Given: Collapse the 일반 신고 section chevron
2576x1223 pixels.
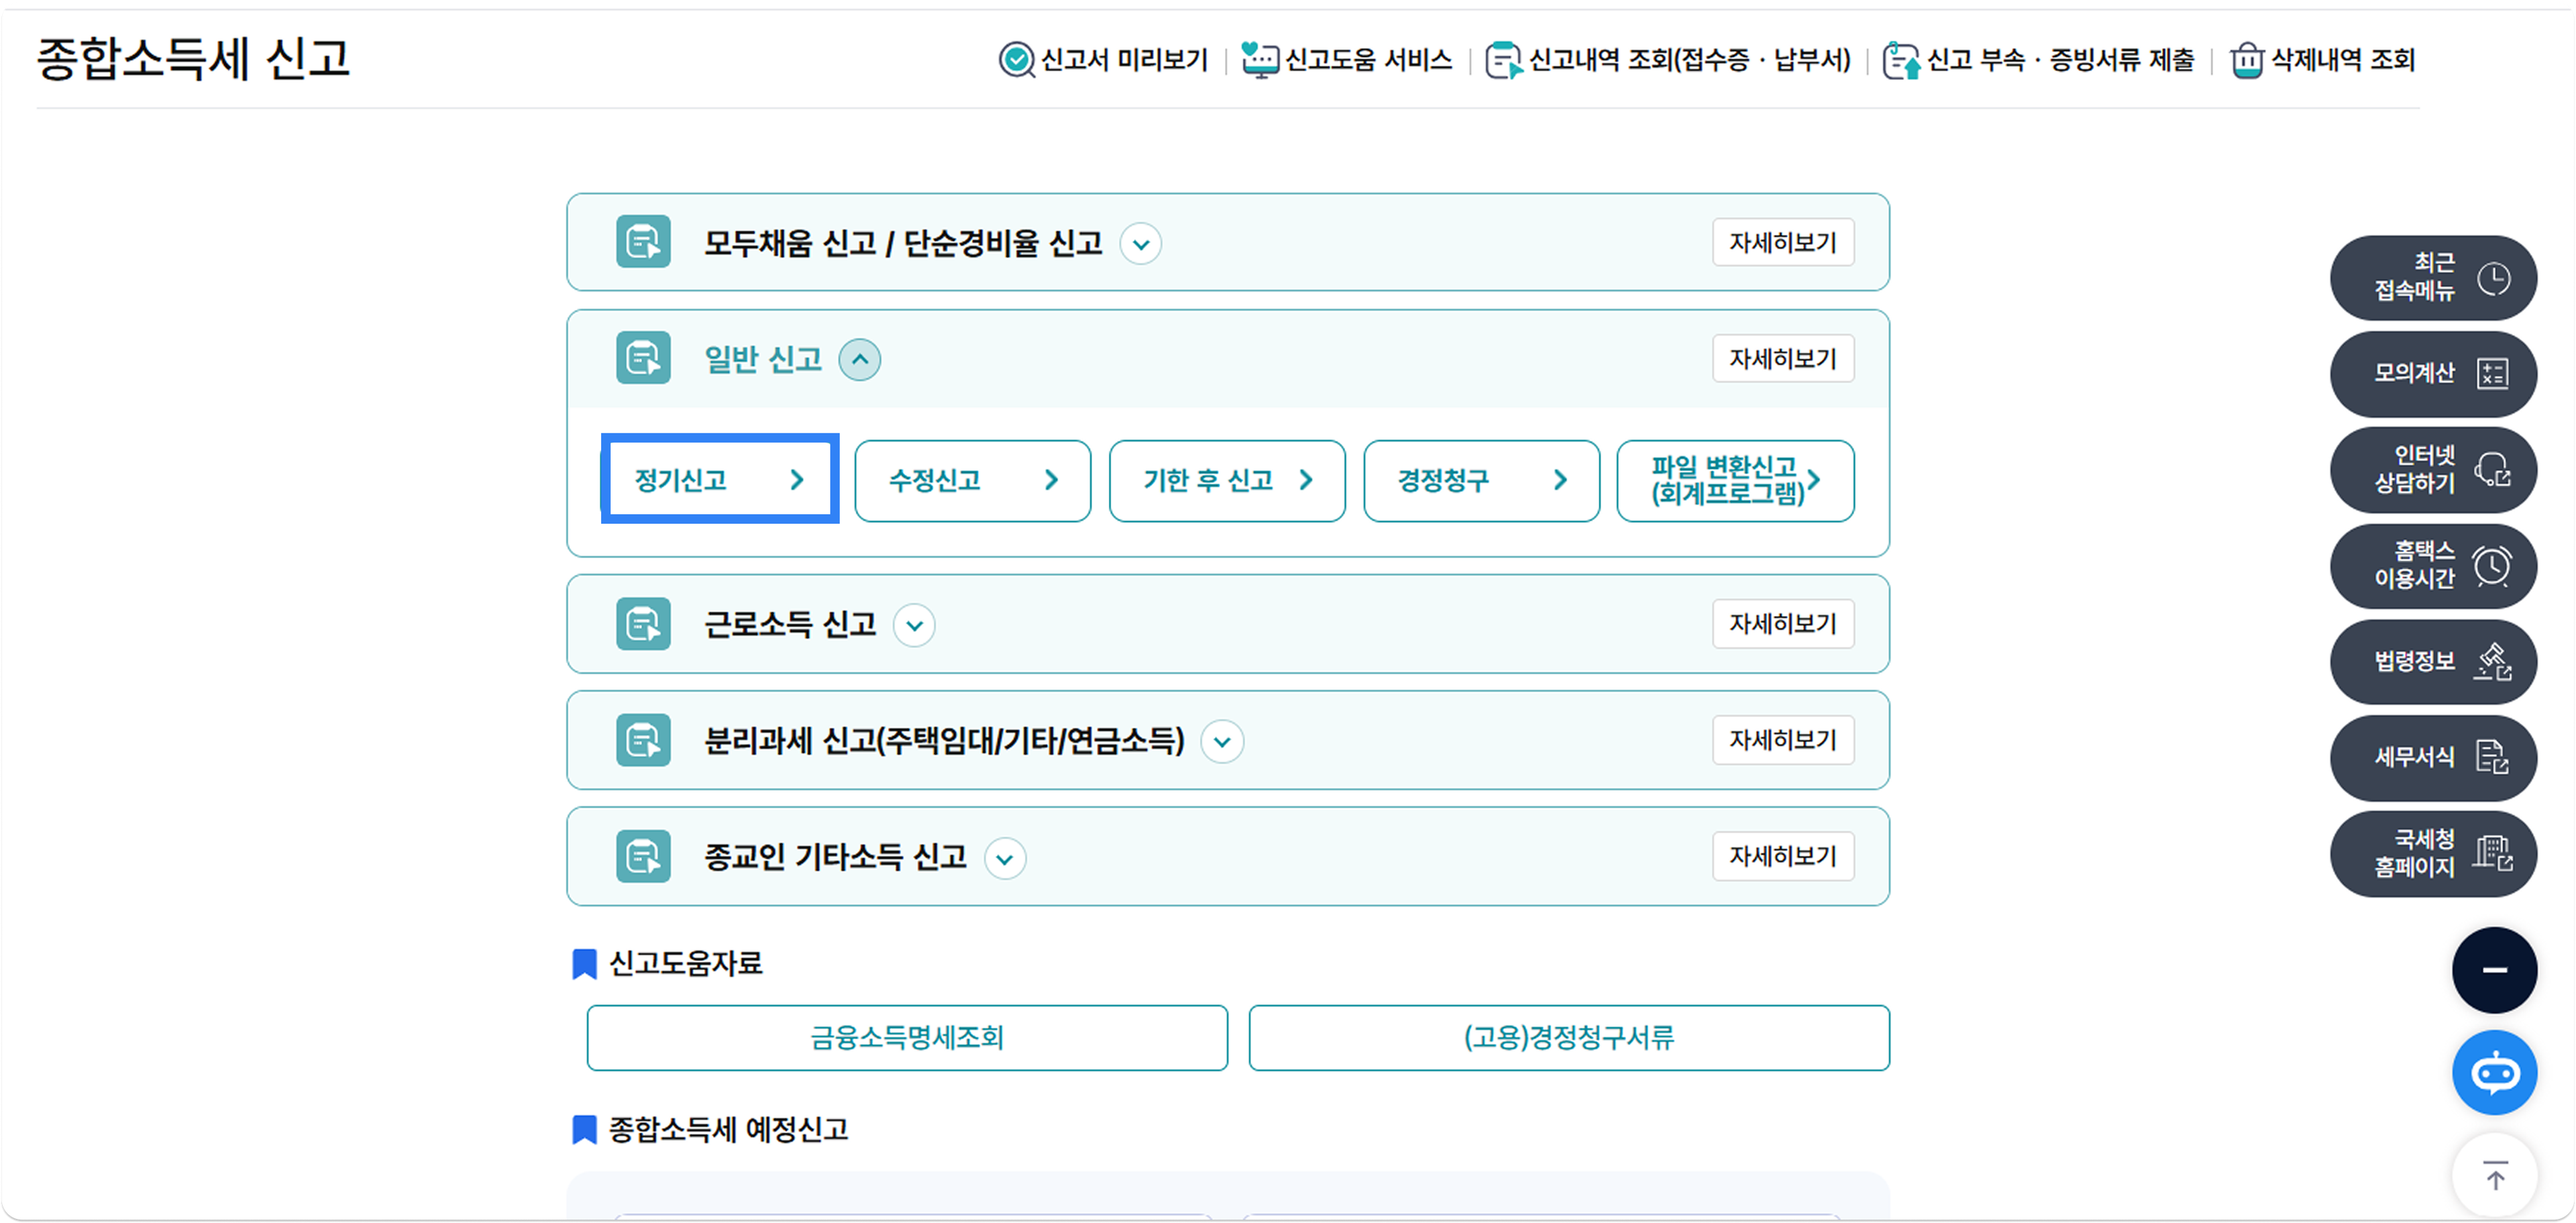Looking at the screenshot, I should point(859,360).
